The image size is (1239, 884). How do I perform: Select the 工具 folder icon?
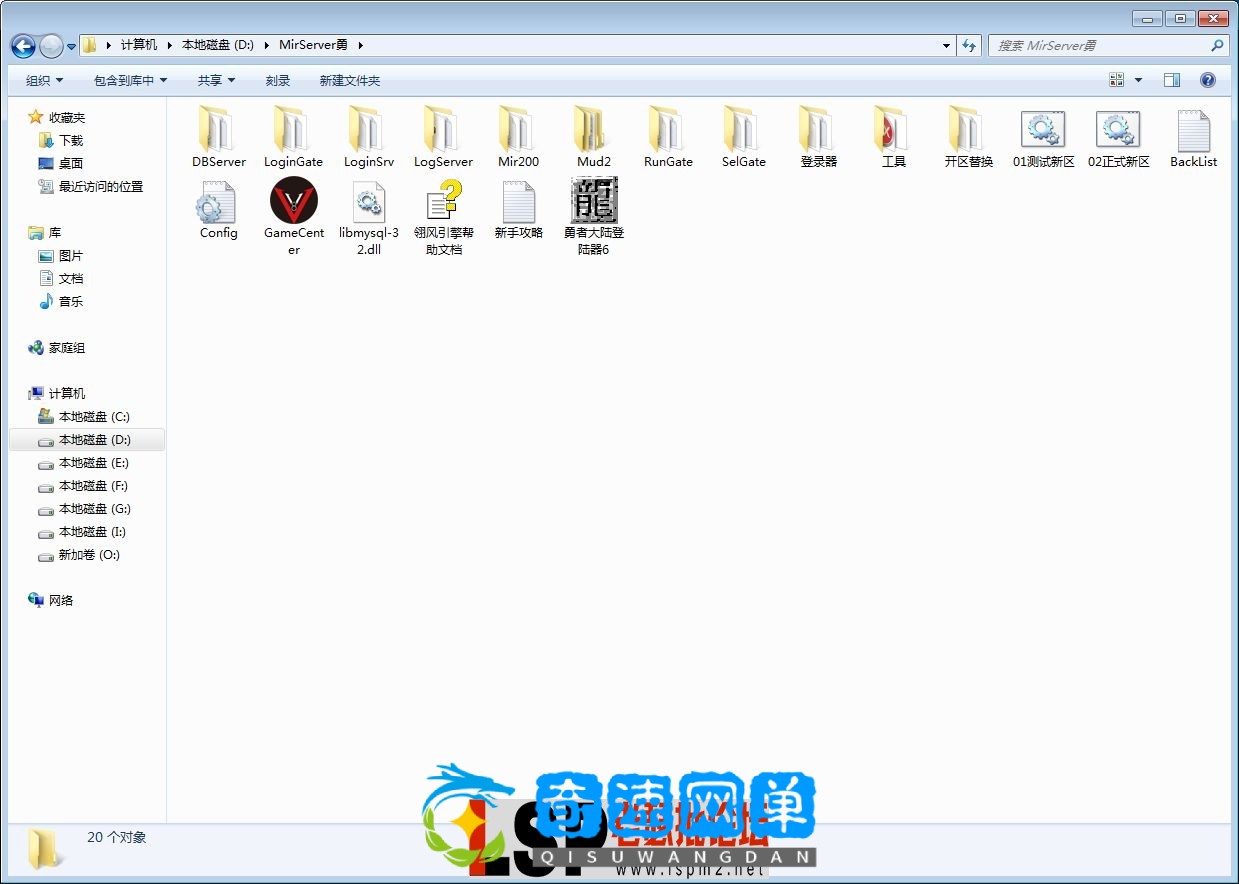point(893,131)
